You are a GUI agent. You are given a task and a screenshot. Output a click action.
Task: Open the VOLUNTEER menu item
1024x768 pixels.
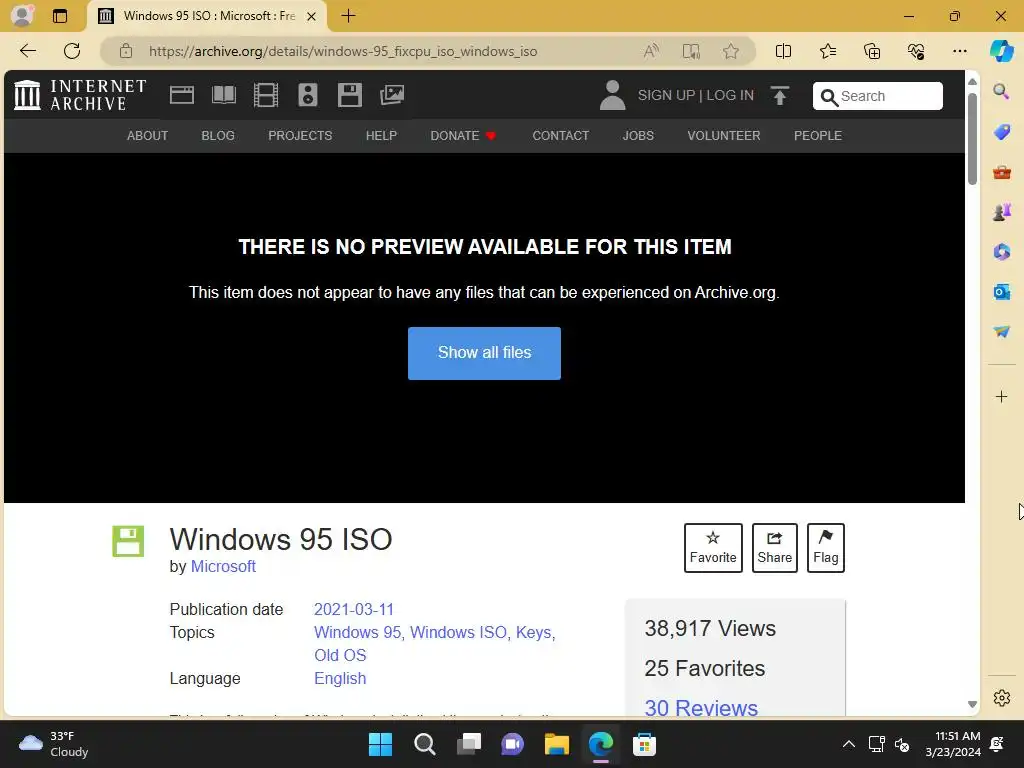point(724,136)
